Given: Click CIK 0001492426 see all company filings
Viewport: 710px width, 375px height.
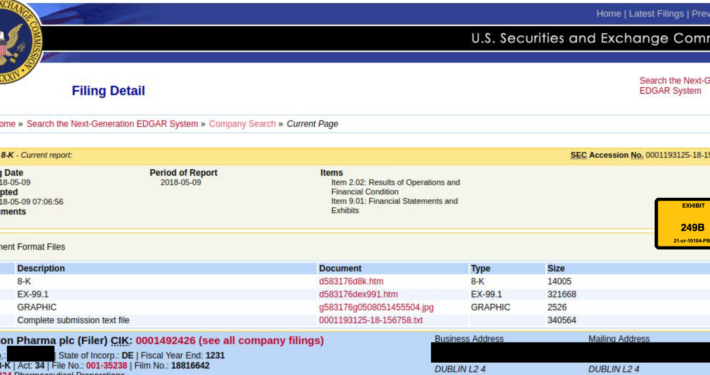Looking at the screenshot, I should [x=230, y=341].
